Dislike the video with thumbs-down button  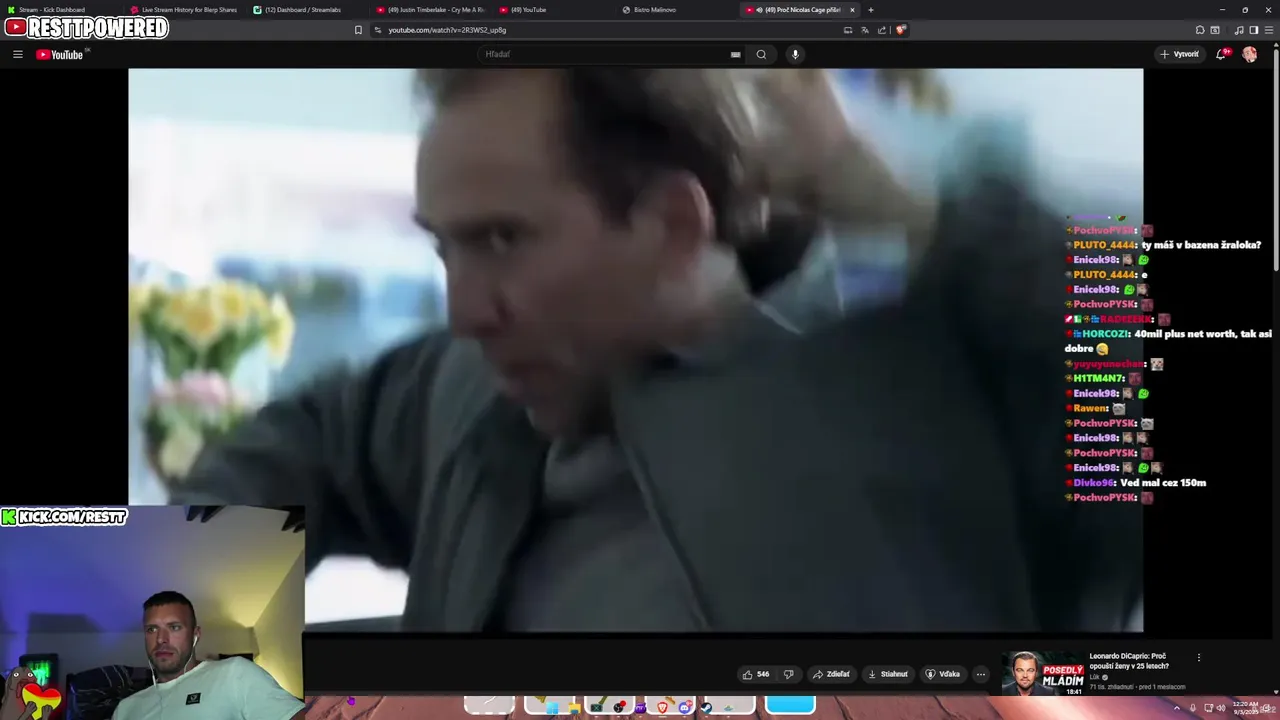pos(788,674)
